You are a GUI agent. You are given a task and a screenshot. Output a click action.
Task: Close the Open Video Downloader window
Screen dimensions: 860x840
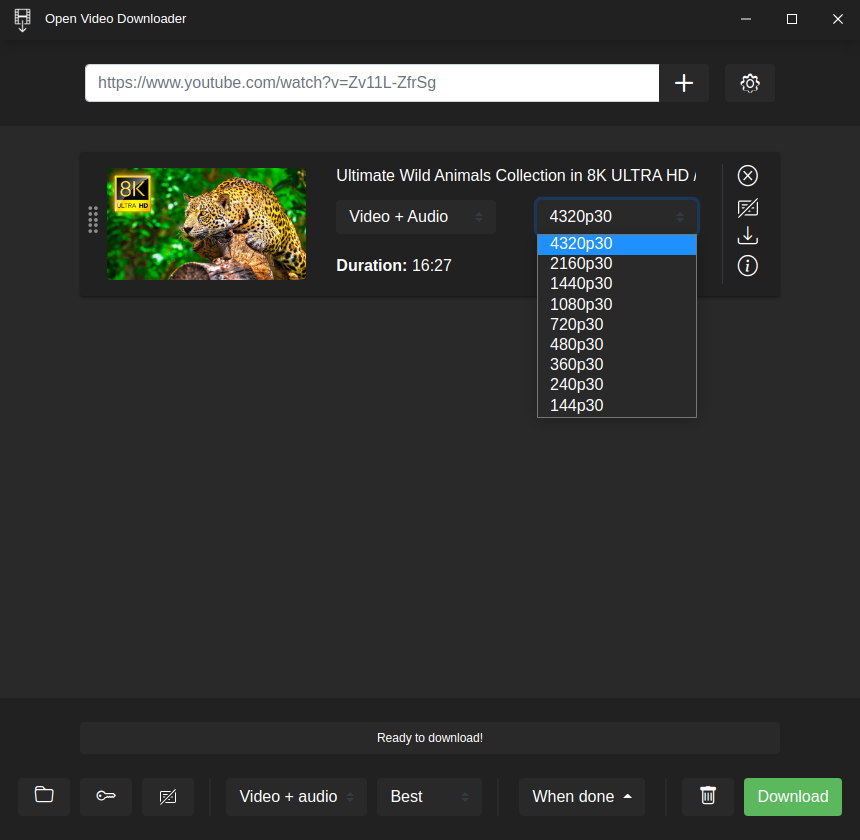point(838,19)
